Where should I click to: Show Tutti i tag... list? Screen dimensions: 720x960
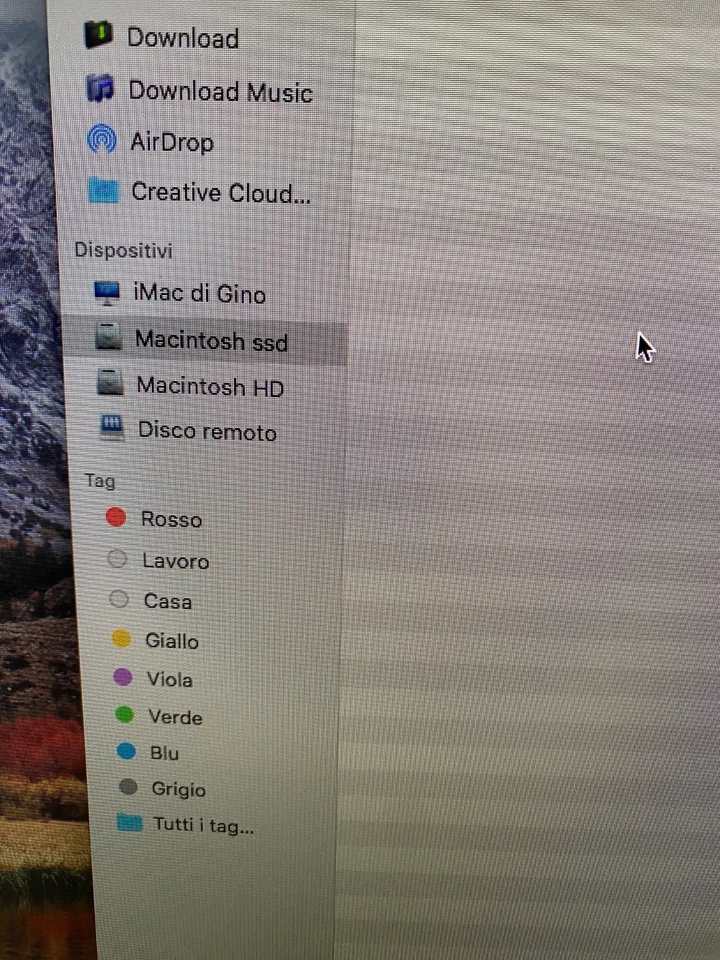(x=203, y=825)
